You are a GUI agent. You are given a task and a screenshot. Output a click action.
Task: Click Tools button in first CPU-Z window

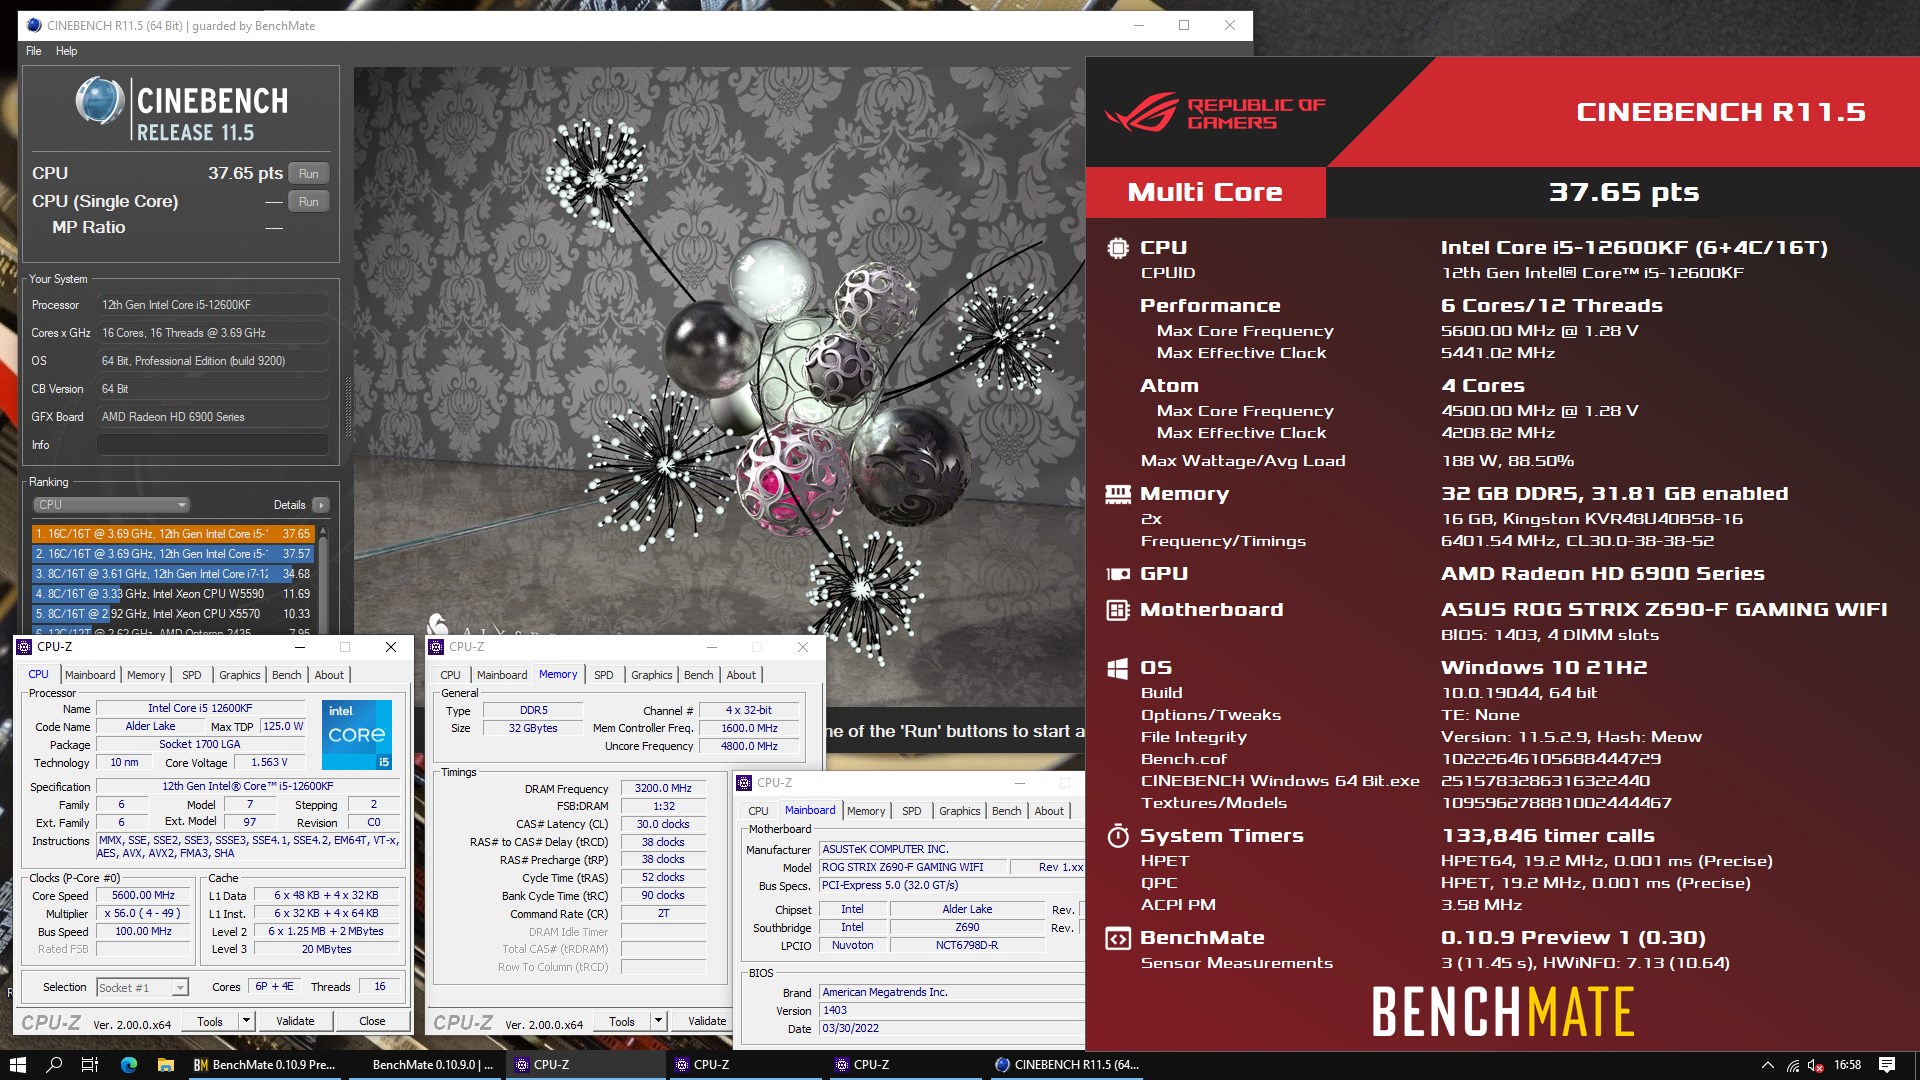pos(210,1021)
